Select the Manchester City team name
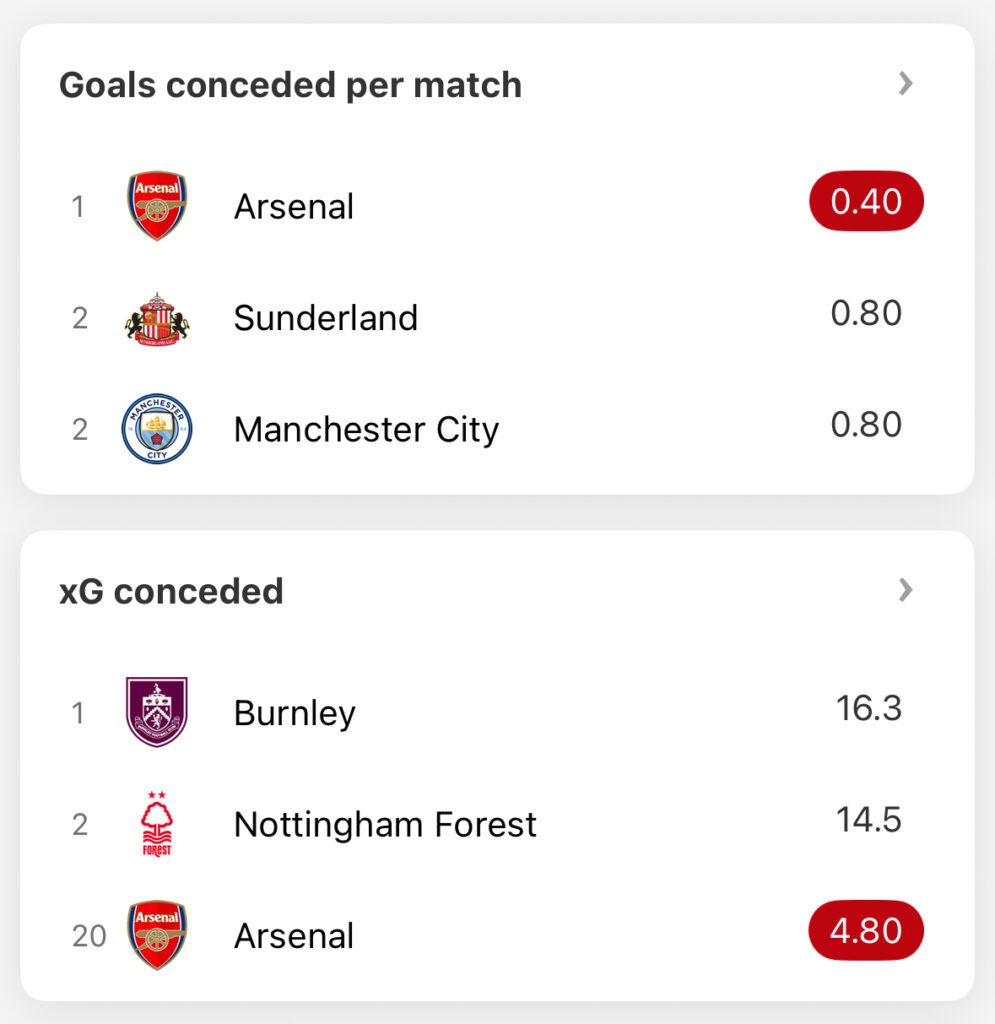Screen dimensions: 995x1024 (366, 430)
